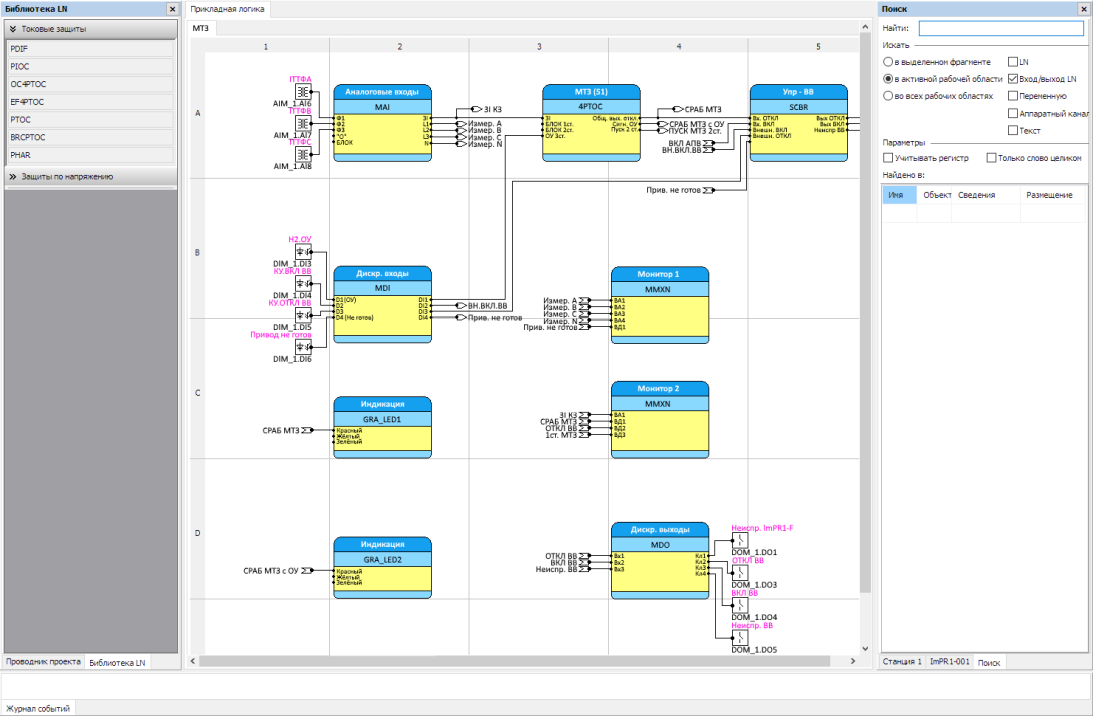This screenshot has width=1093, height=716.
Task: Select the AIM_1.AI8 analog input icon
Action: pyautogui.click(x=302, y=154)
